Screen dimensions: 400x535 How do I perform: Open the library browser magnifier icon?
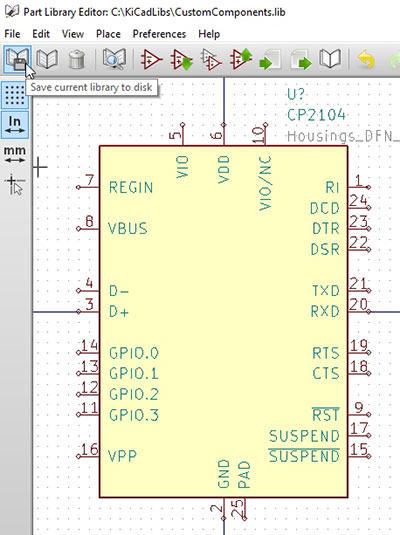coord(114,59)
